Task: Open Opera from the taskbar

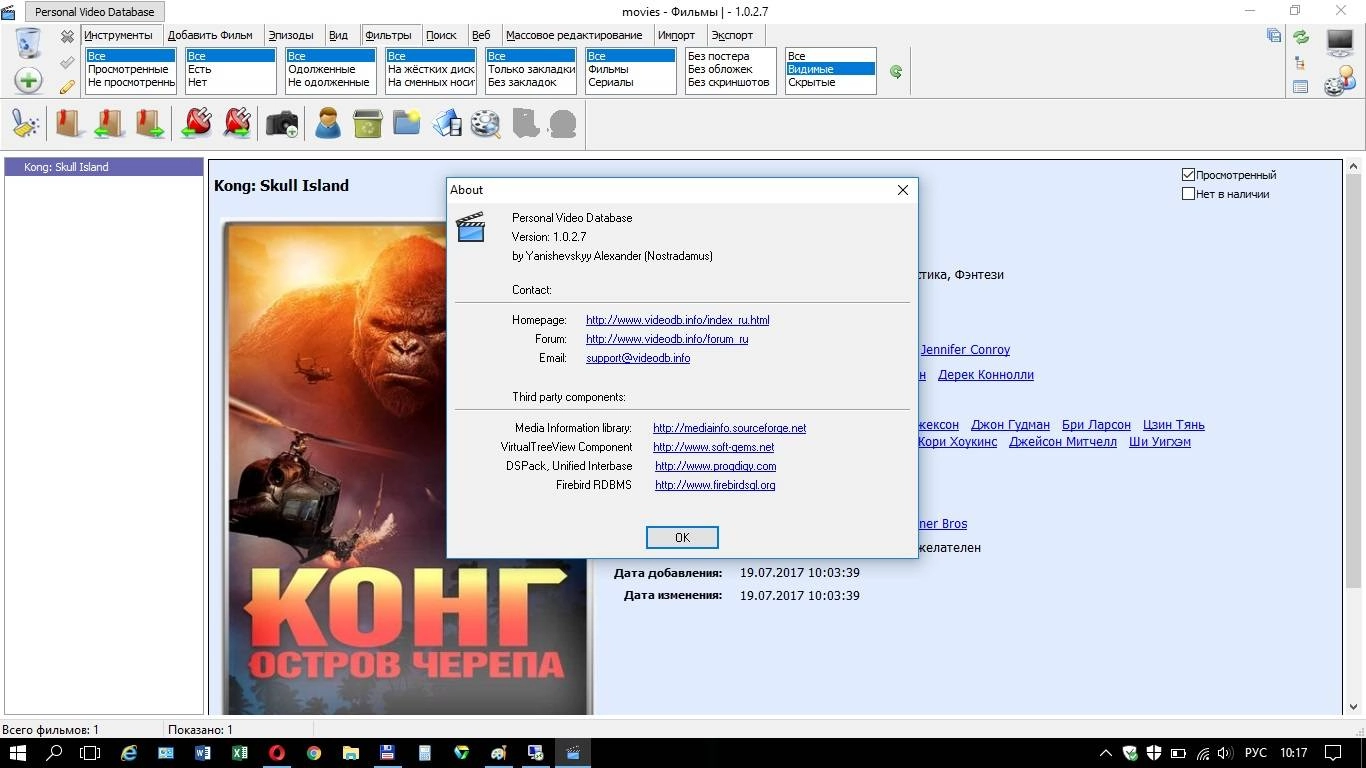Action: pos(276,753)
